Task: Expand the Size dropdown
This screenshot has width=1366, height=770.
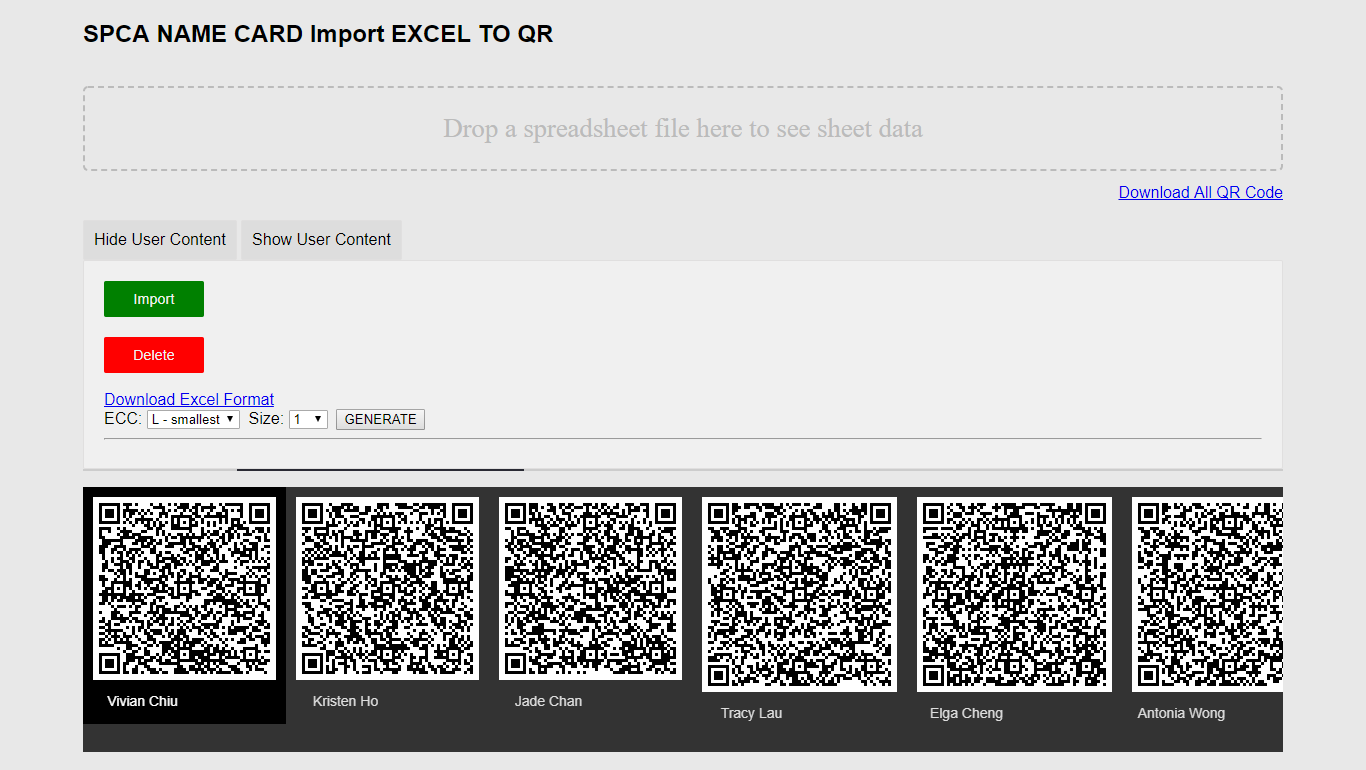Action: tap(308, 420)
